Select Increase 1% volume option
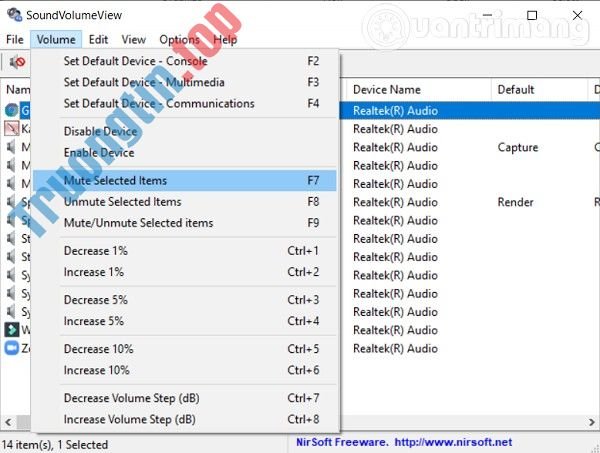The width and height of the screenshot is (600, 453). [x=185, y=272]
